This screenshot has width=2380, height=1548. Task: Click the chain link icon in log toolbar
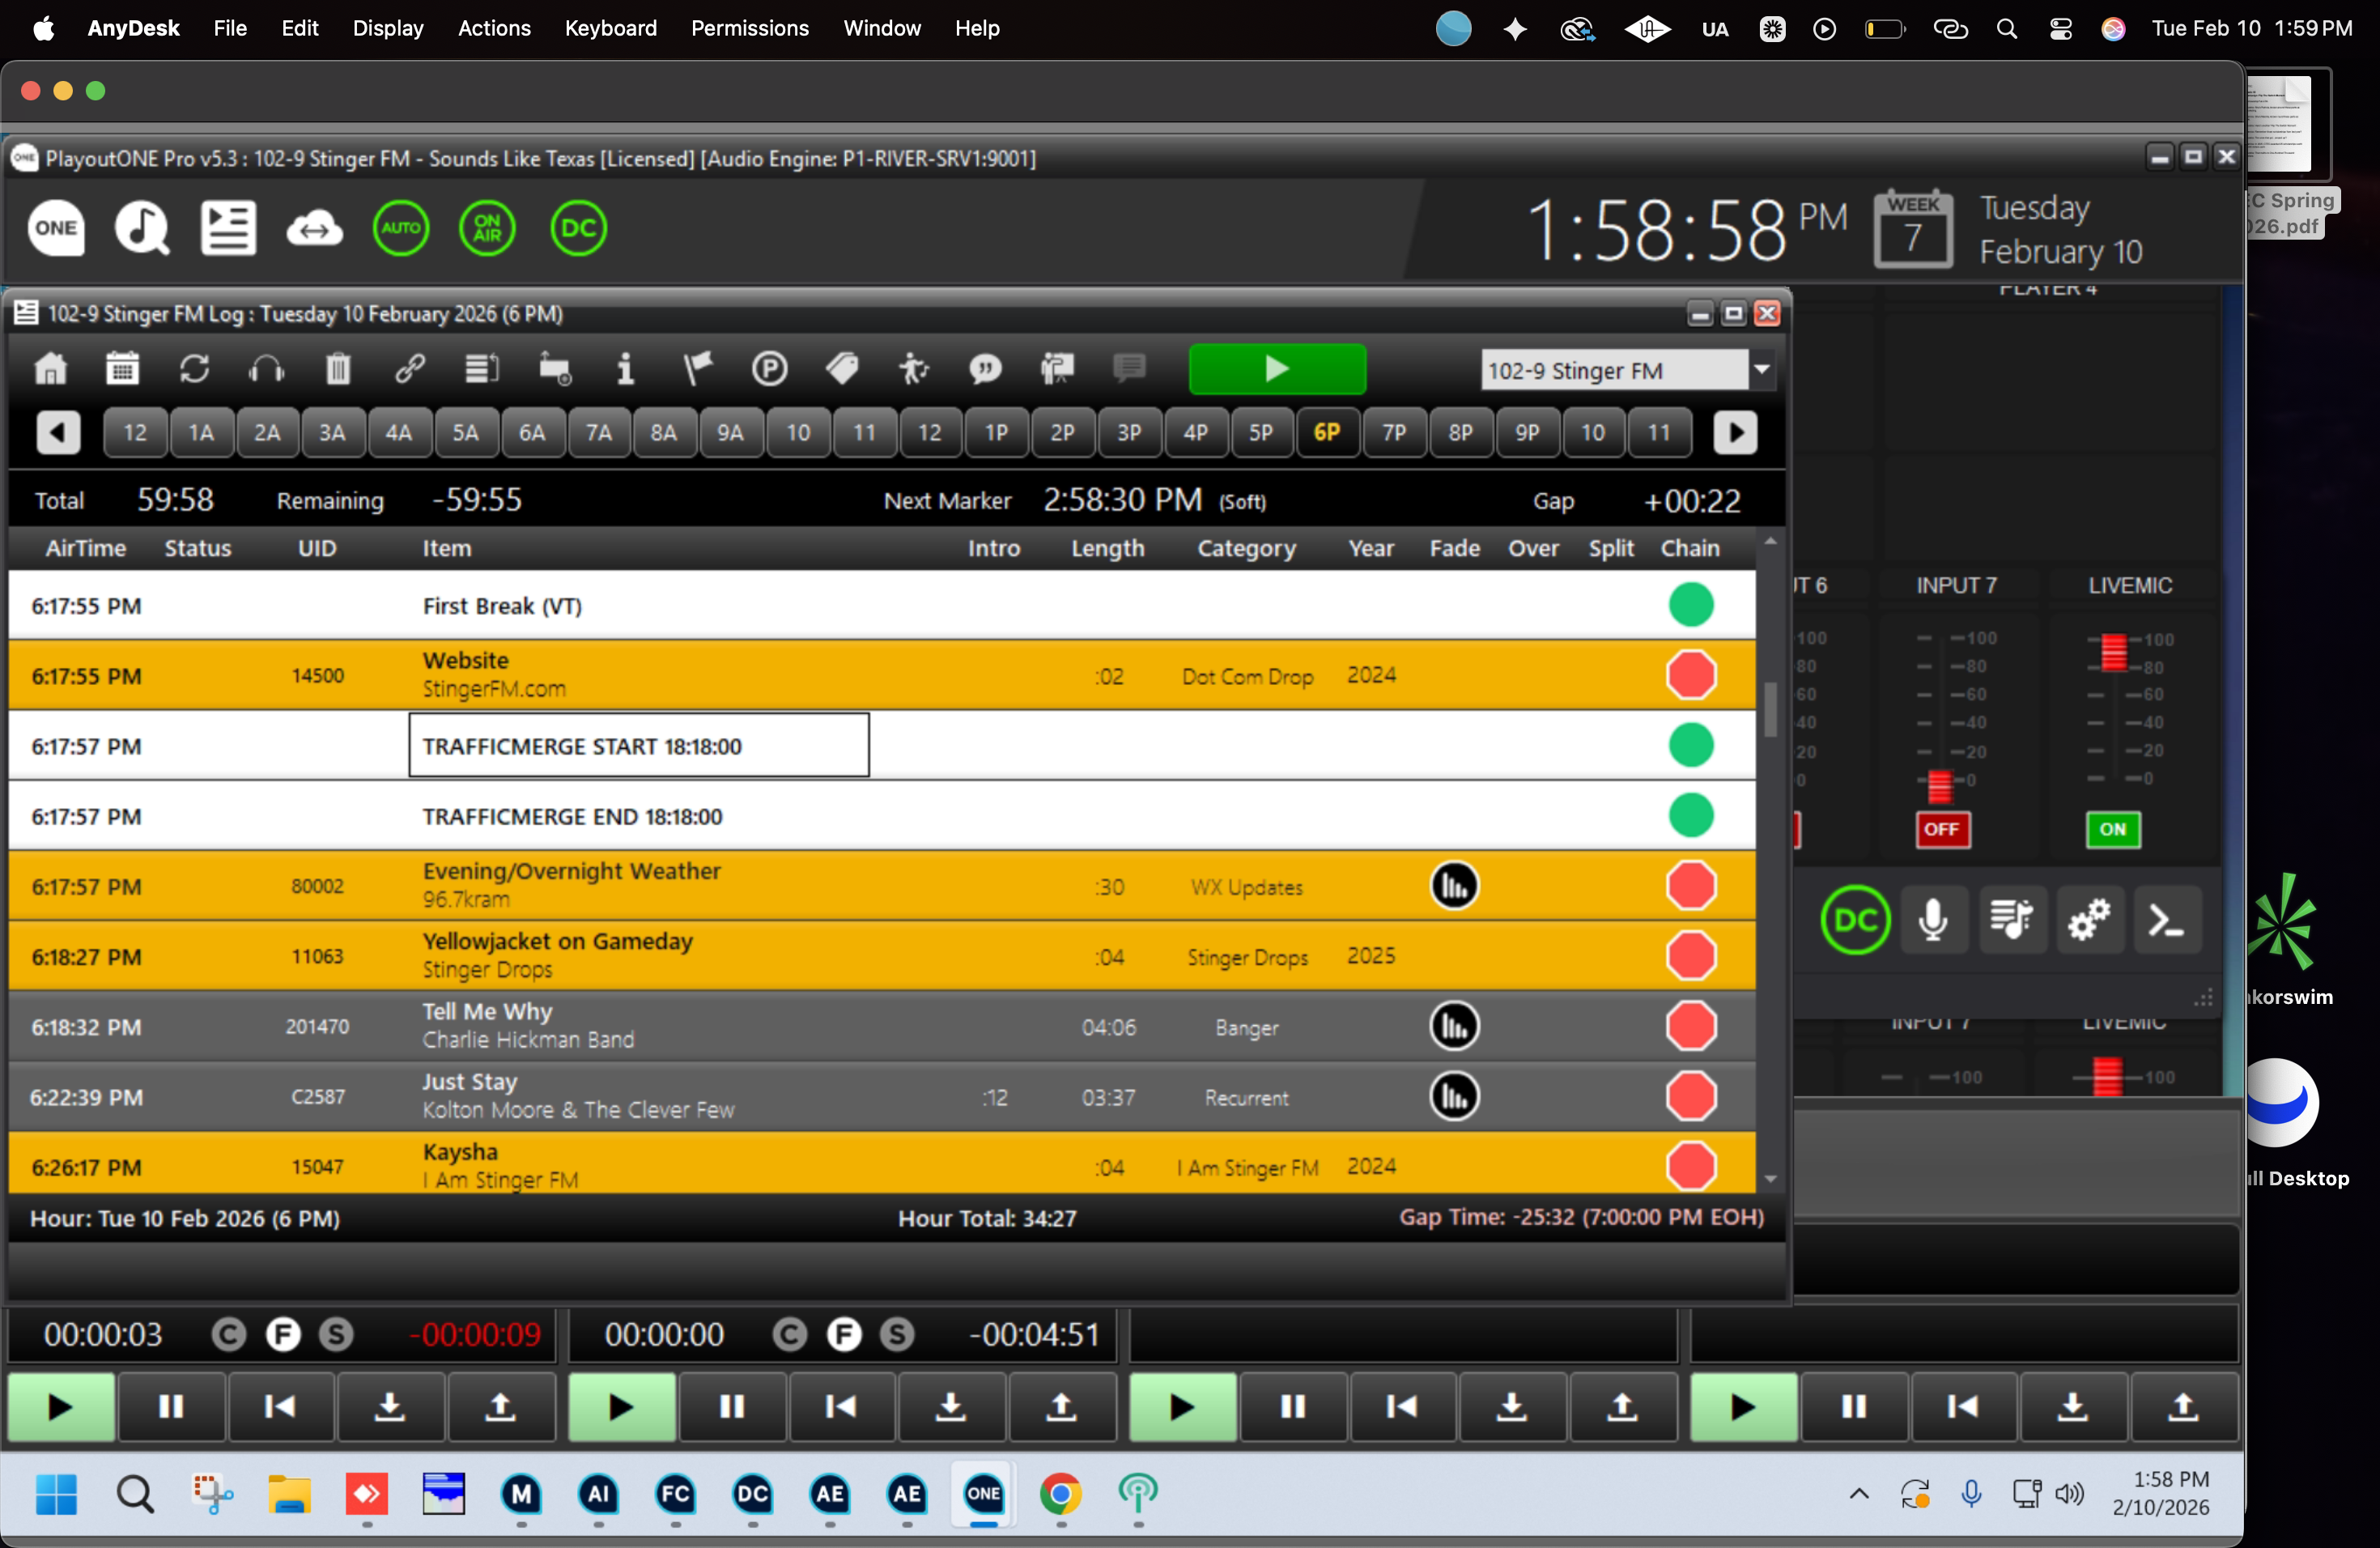[410, 369]
